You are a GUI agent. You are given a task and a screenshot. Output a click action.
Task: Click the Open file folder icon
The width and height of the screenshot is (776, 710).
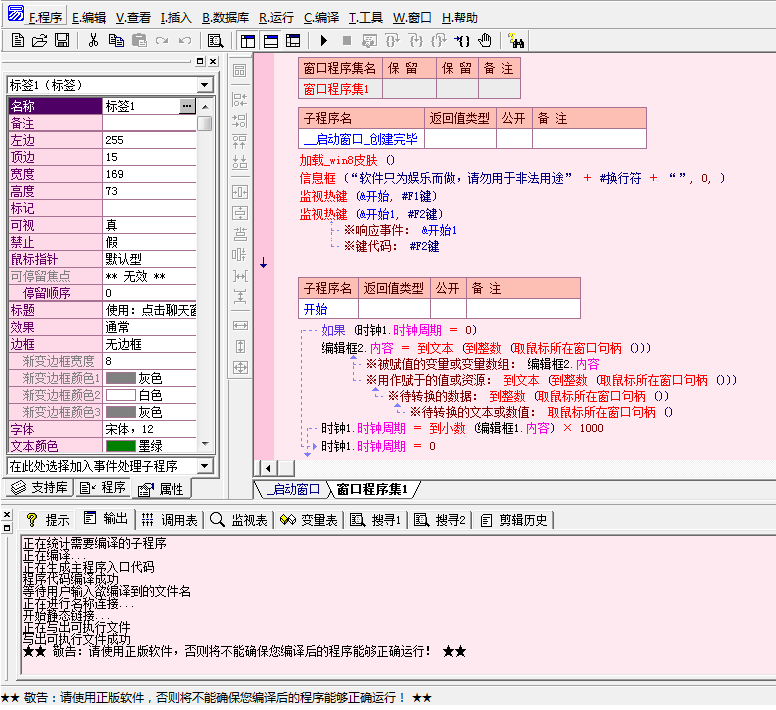pos(40,41)
